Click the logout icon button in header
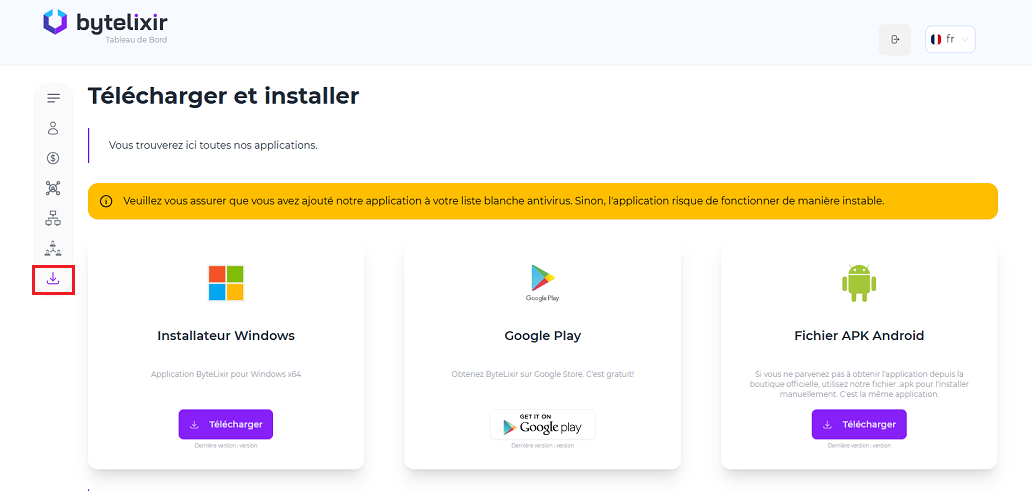The height and width of the screenshot is (491, 1032). 895,39
